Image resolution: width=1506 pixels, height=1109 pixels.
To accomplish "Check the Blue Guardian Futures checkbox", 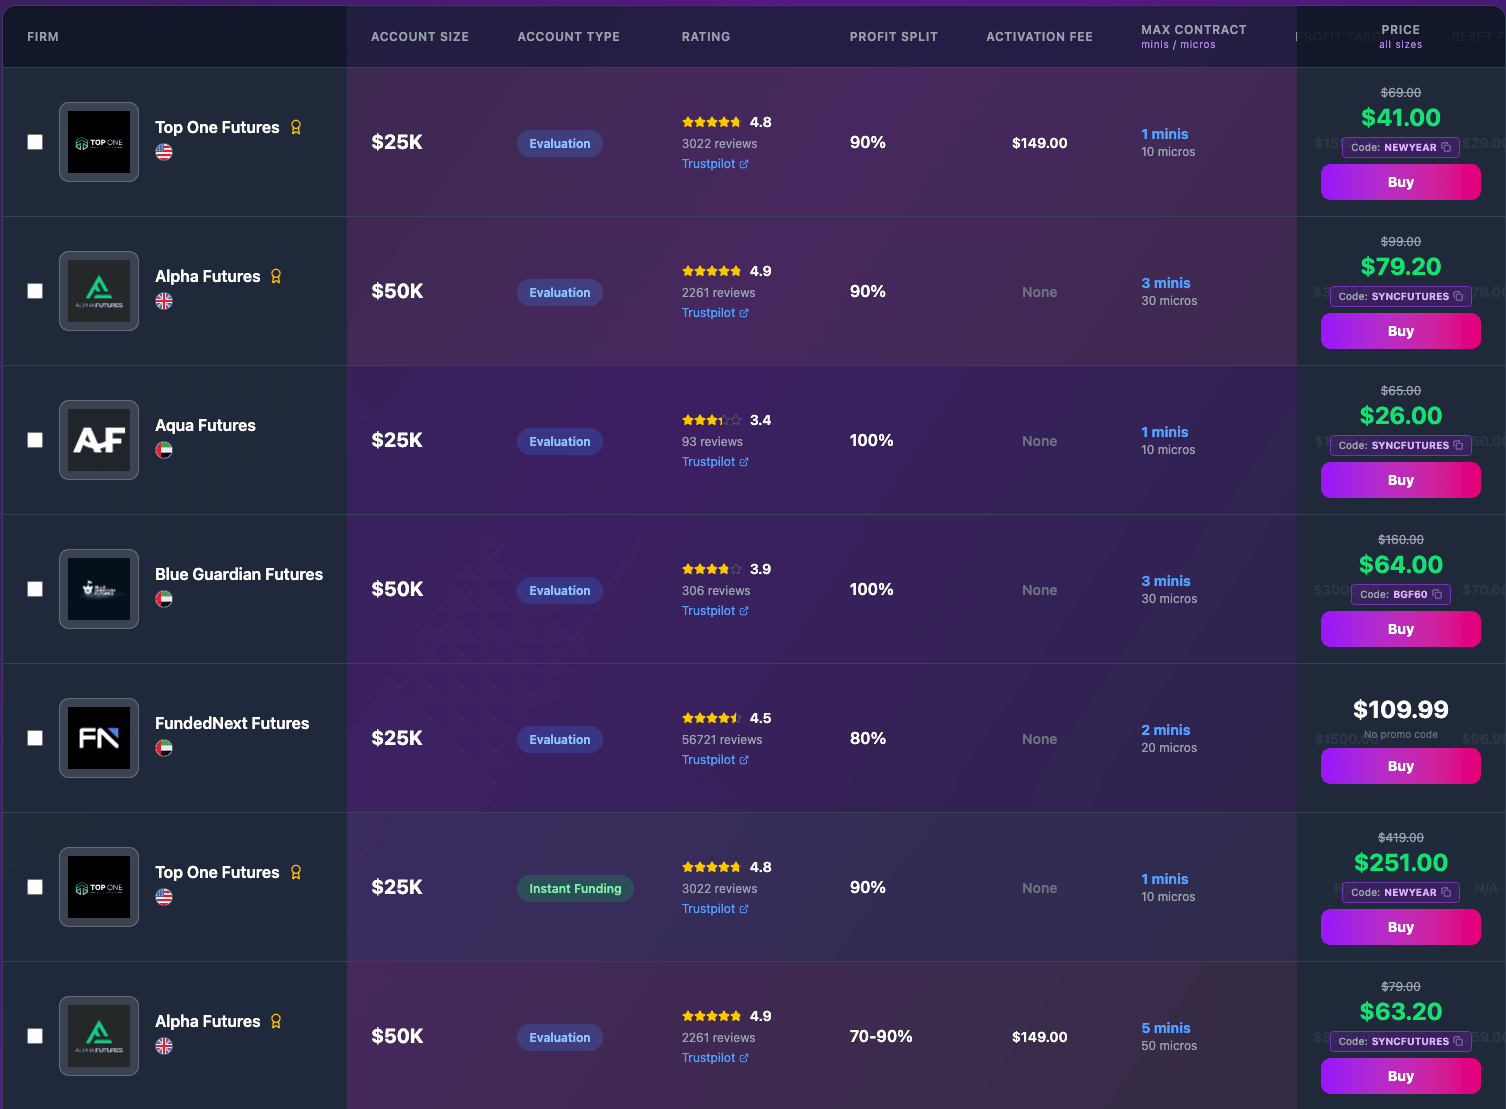I will tap(35, 589).
